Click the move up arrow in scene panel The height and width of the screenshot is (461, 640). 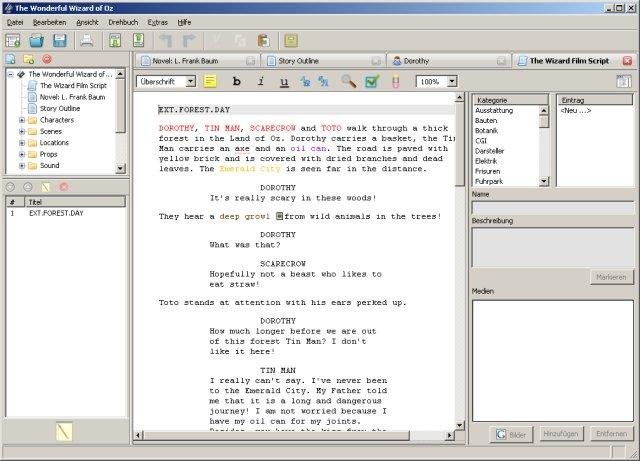click(28, 187)
